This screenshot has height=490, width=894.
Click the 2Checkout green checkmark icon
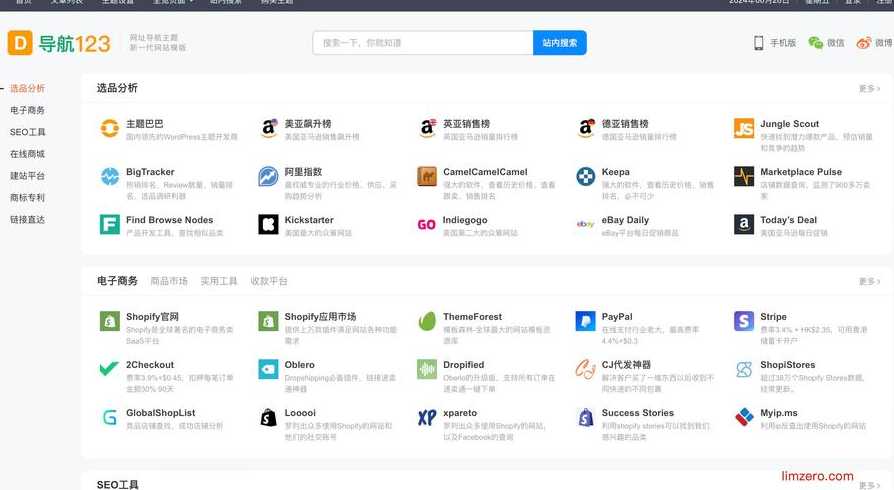pyautogui.click(x=109, y=369)
